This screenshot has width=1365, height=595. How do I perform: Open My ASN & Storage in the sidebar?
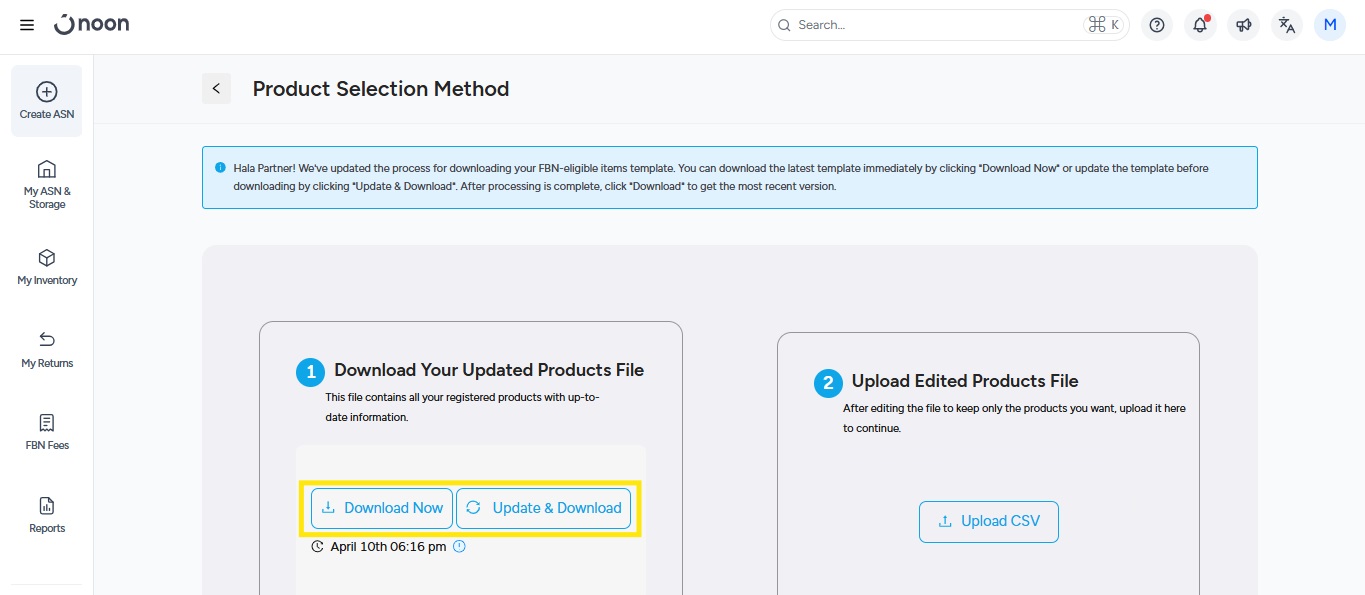tap(47, 183)
